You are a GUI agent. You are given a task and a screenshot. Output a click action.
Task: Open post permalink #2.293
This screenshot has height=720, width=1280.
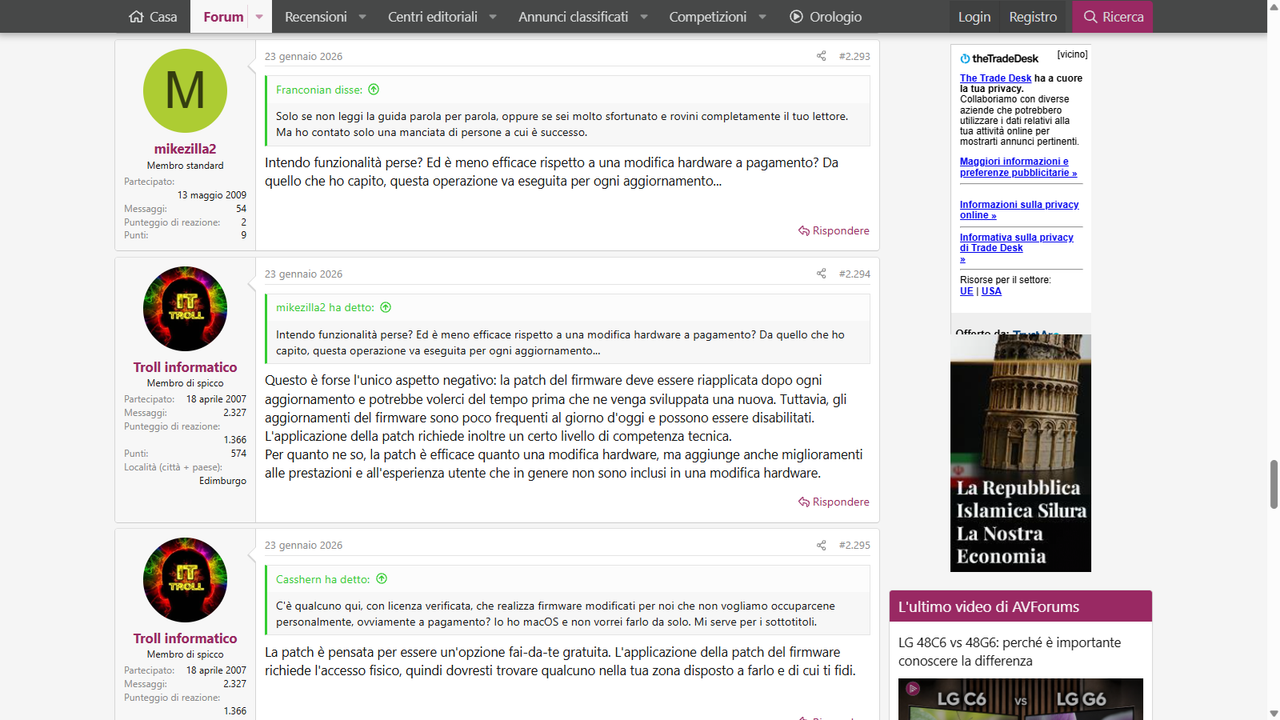854,57
